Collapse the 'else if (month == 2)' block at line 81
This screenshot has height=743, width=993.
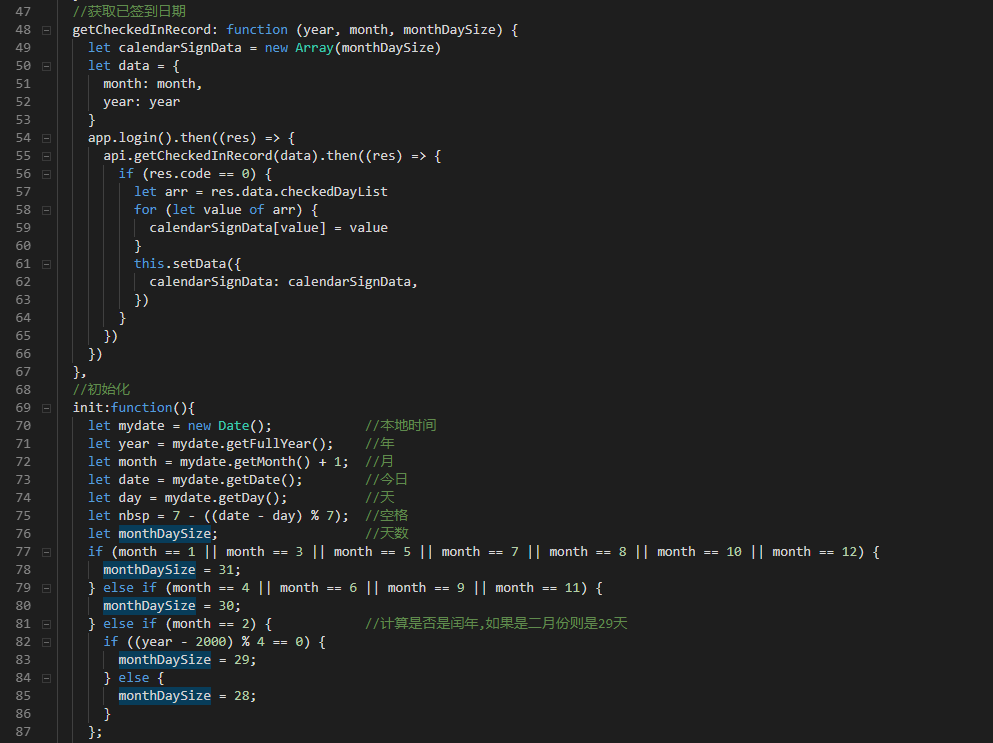(46, 624)
